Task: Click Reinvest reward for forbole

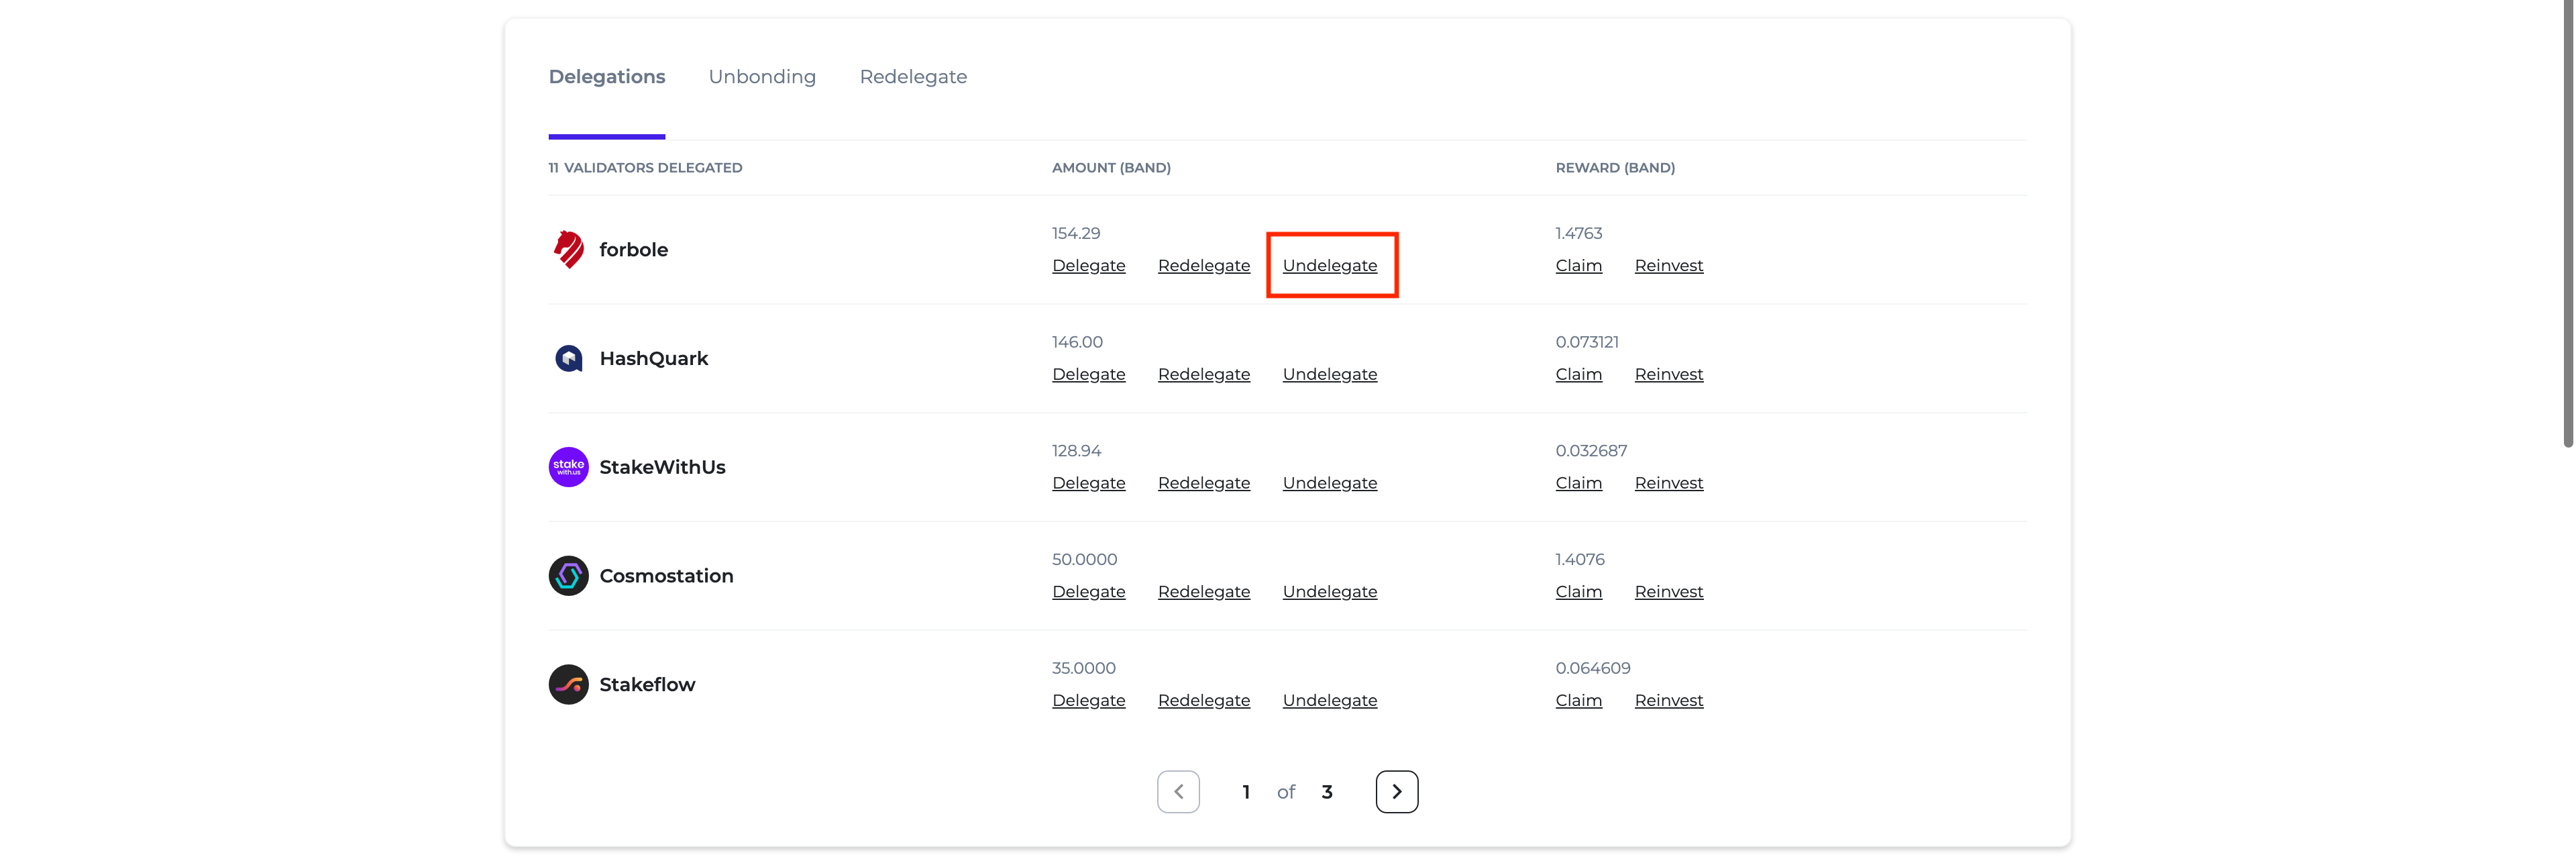Action: tap(1668, 264)
